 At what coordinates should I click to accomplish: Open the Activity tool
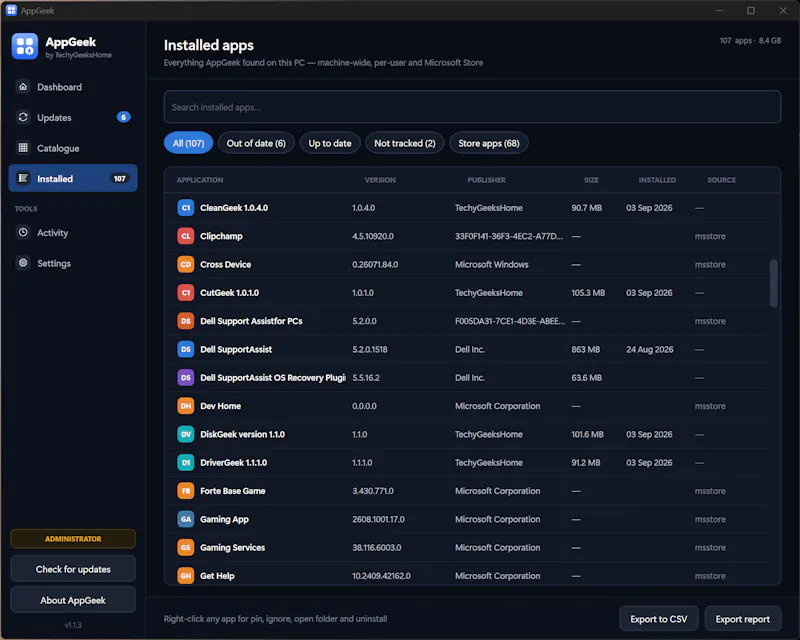(x=73, y=232)
